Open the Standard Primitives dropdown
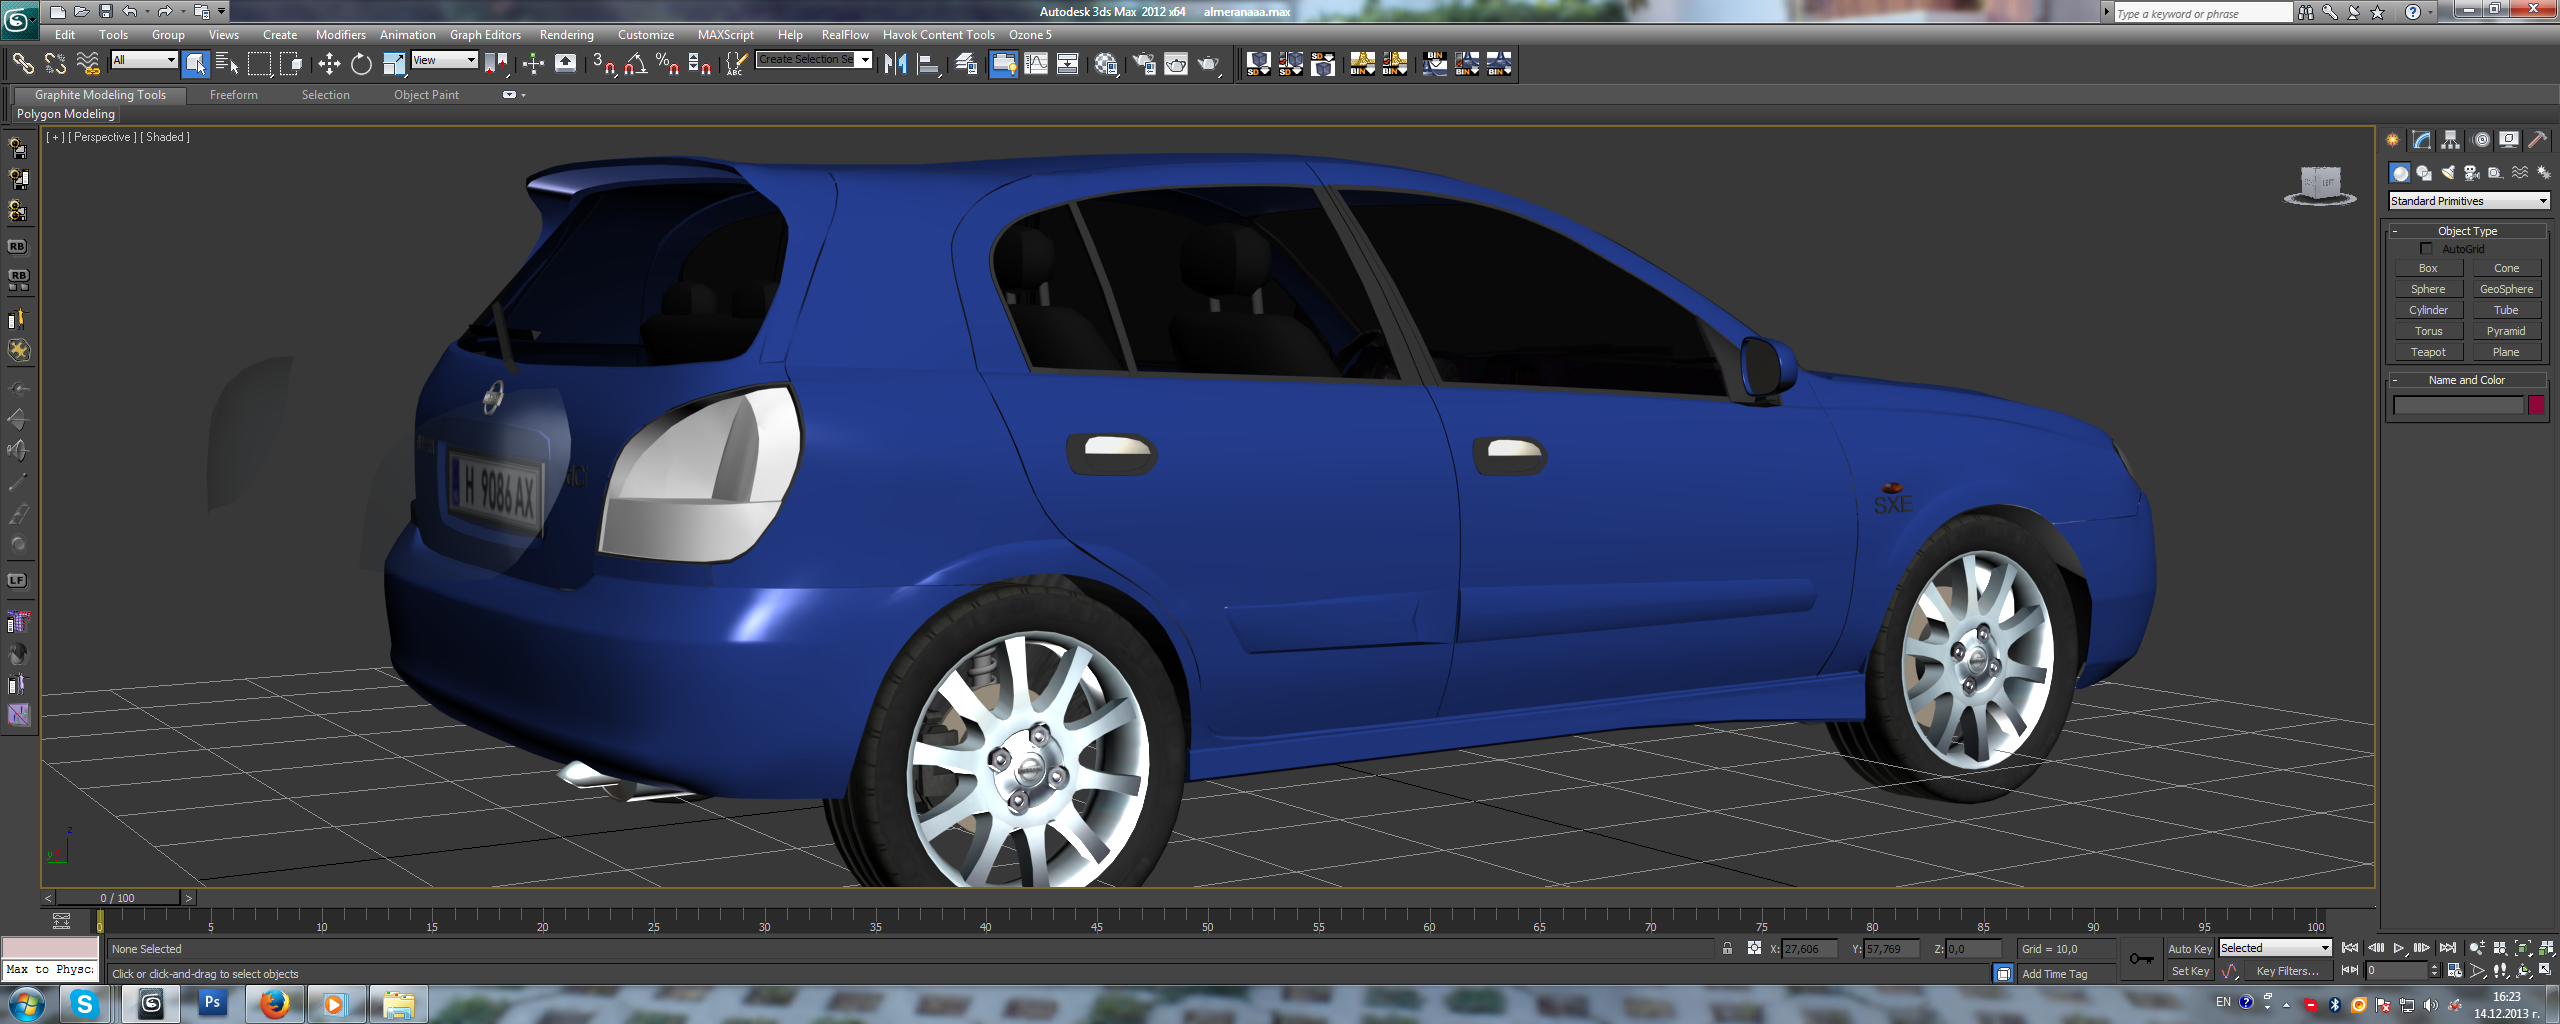This screenshot has height=1024, width=2560. coord(2468,201)
